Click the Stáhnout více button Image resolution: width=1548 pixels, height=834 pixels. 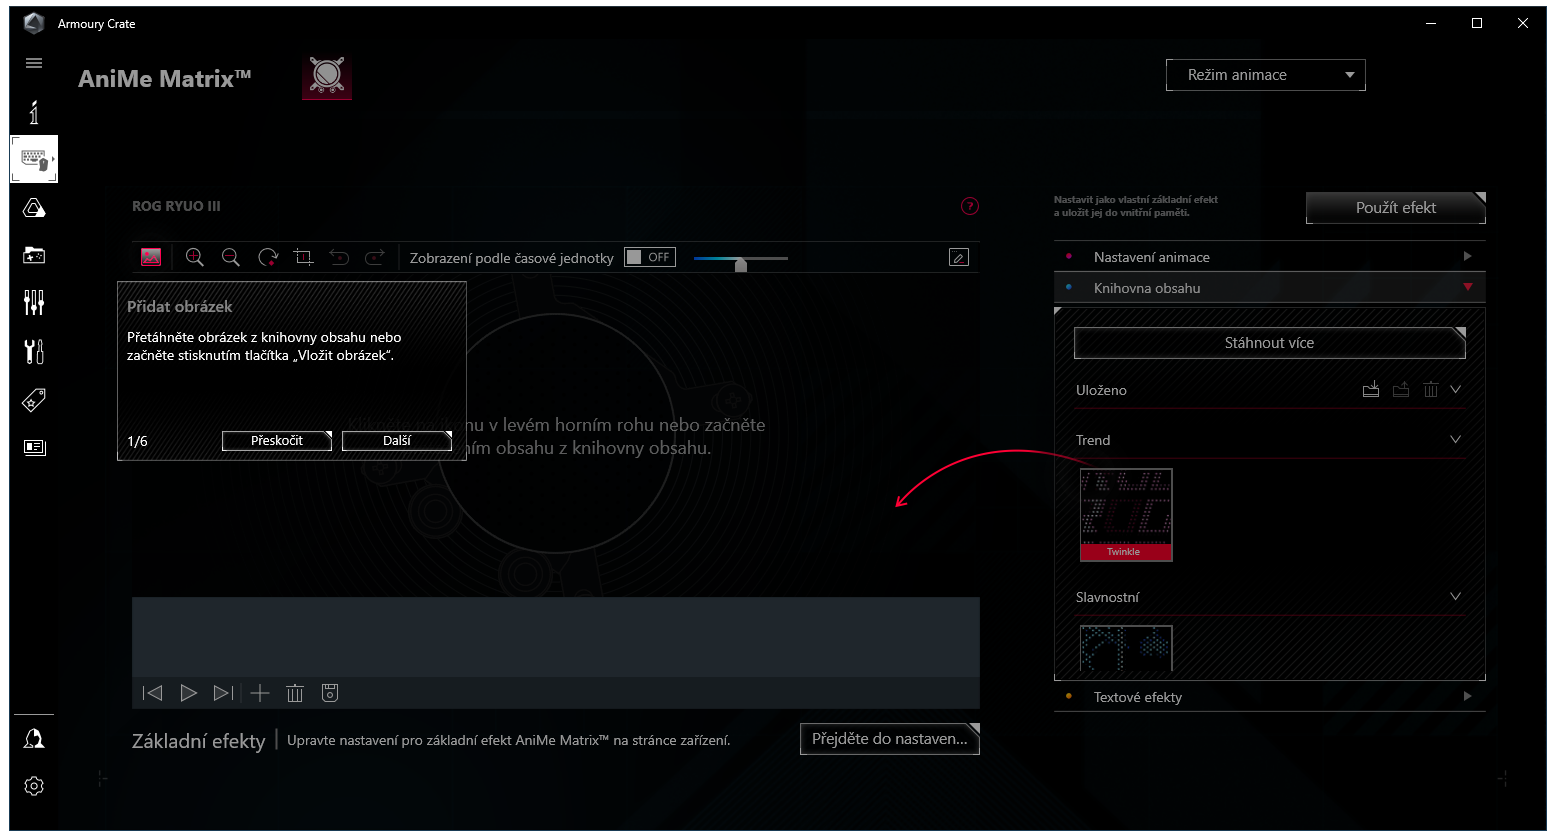(x=1270, y=343)
